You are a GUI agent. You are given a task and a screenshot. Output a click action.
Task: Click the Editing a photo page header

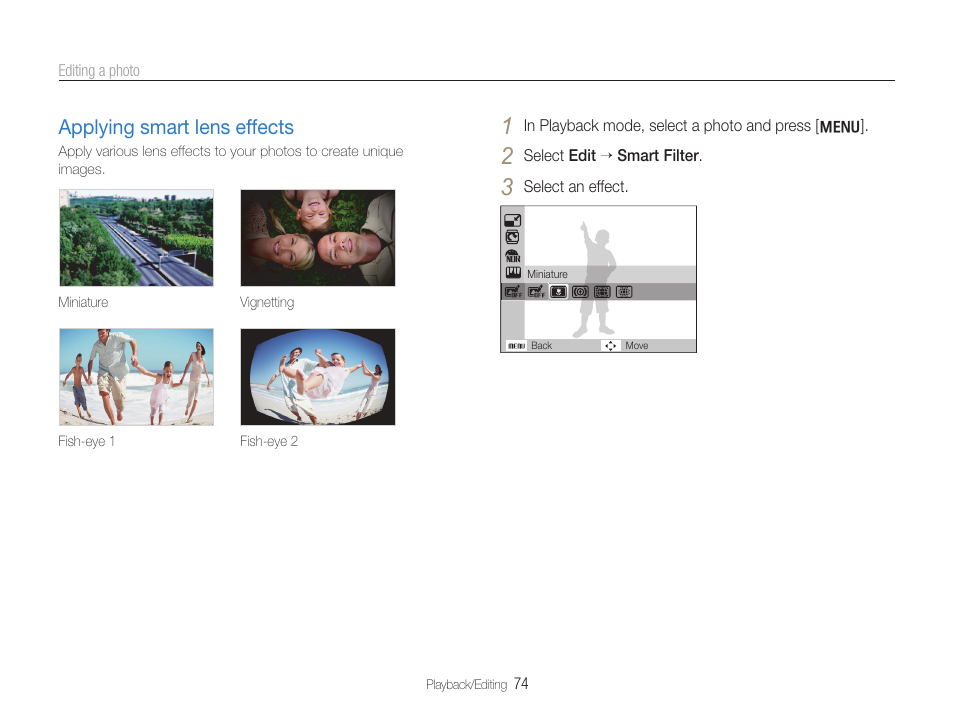[99, 71]
